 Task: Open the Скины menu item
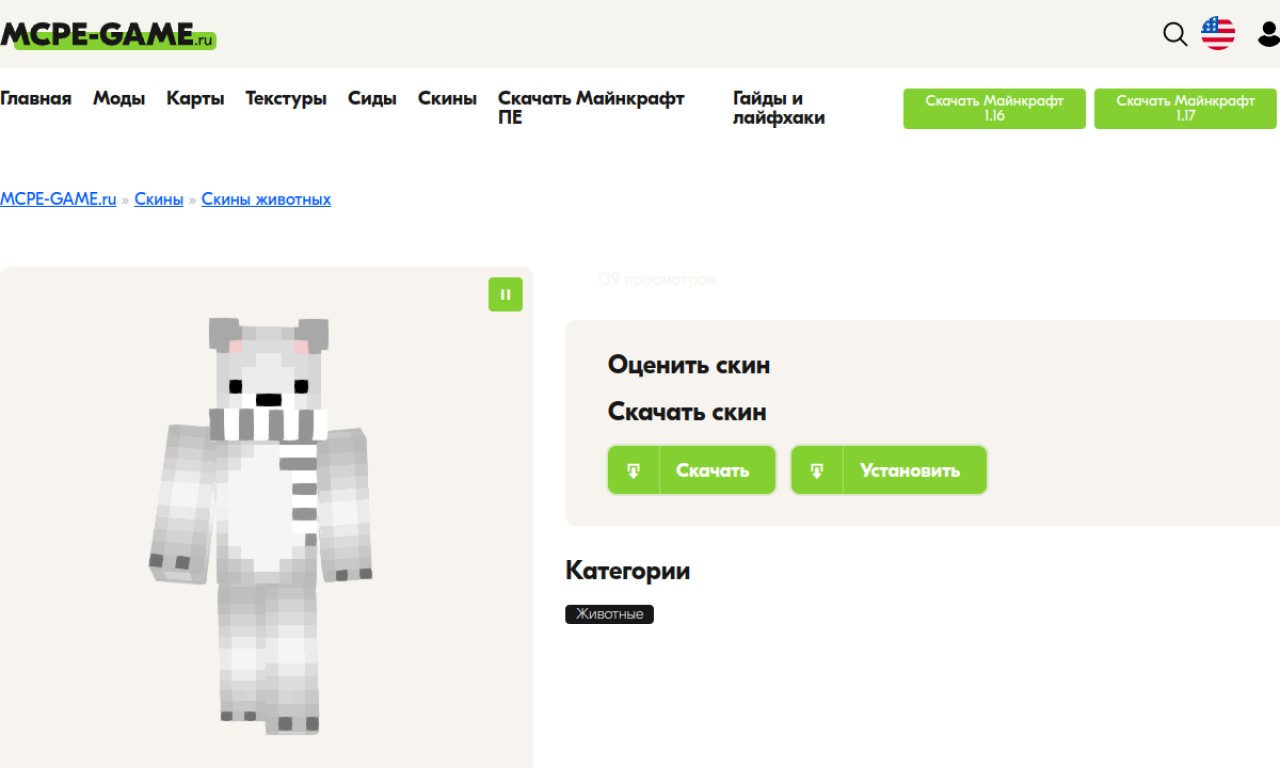click(447, 98)
